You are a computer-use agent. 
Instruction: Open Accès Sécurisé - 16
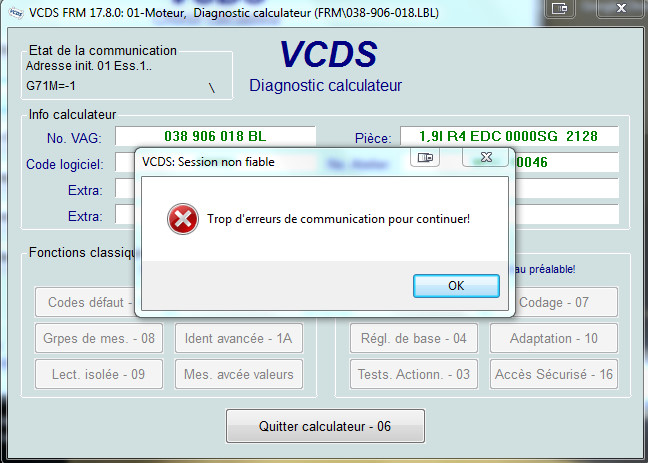tap(554, 374)
